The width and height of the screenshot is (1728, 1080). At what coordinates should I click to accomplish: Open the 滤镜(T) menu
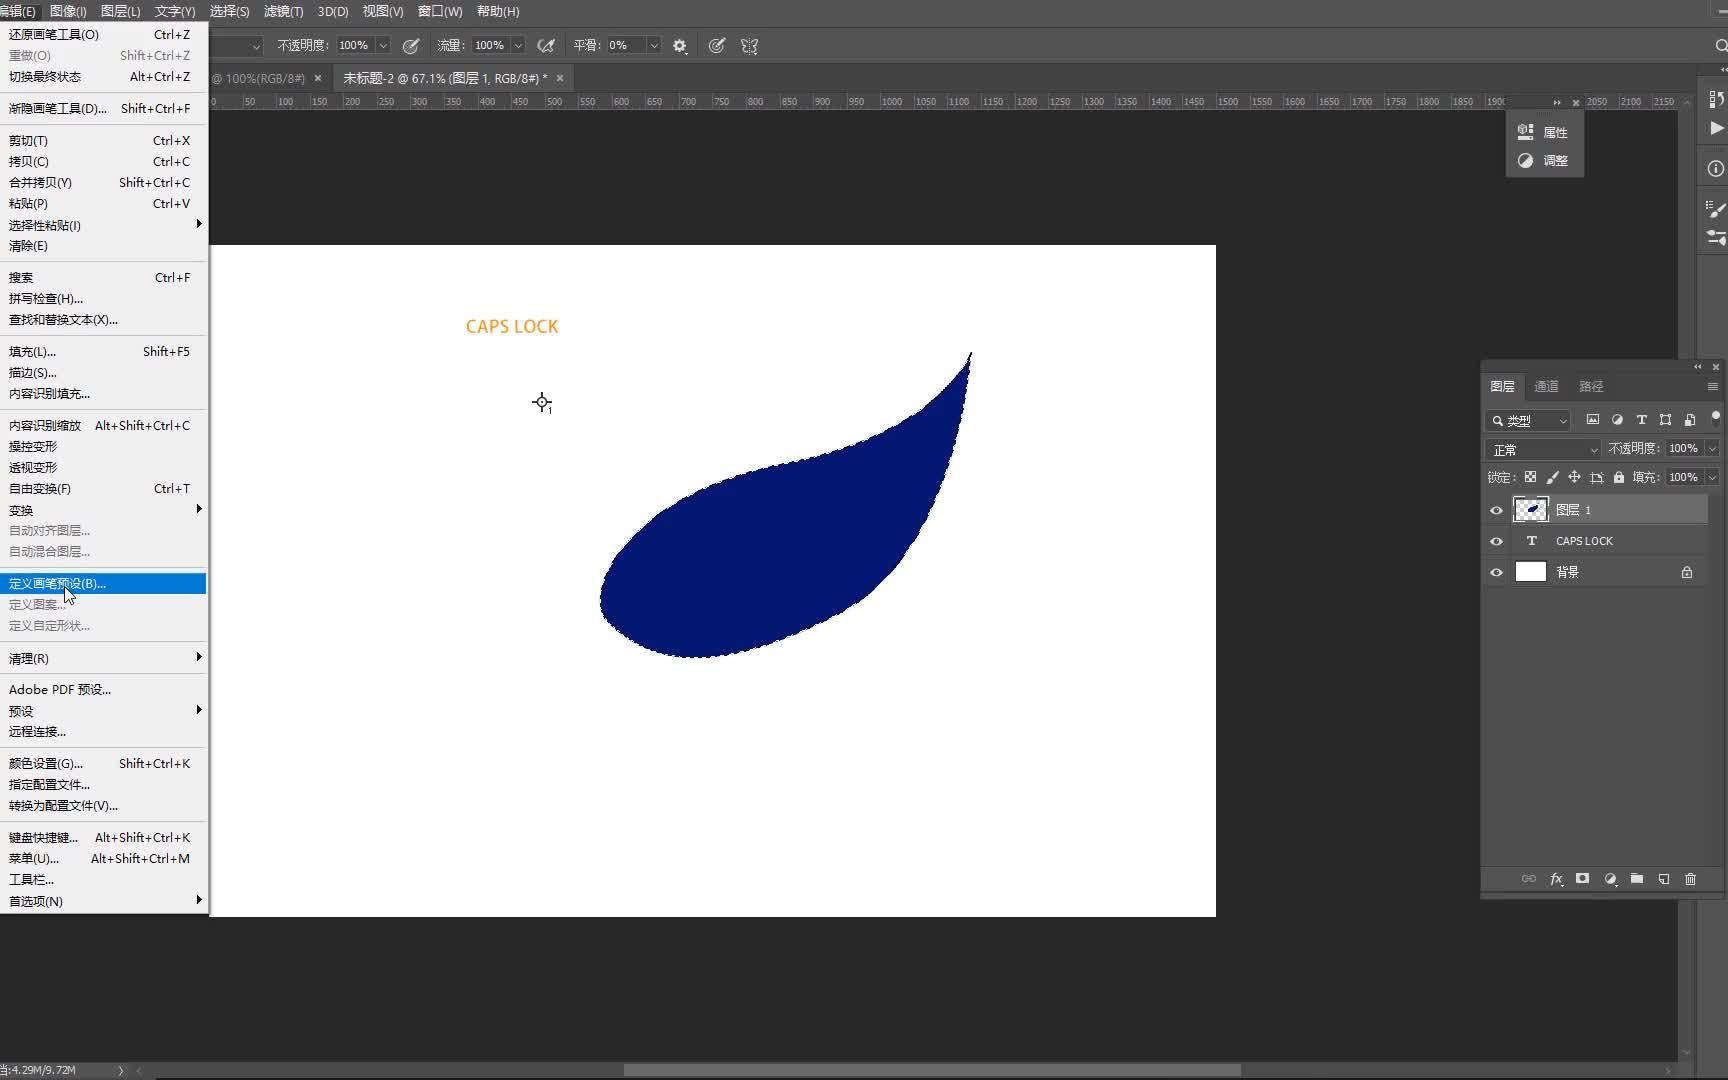[283, 11]
